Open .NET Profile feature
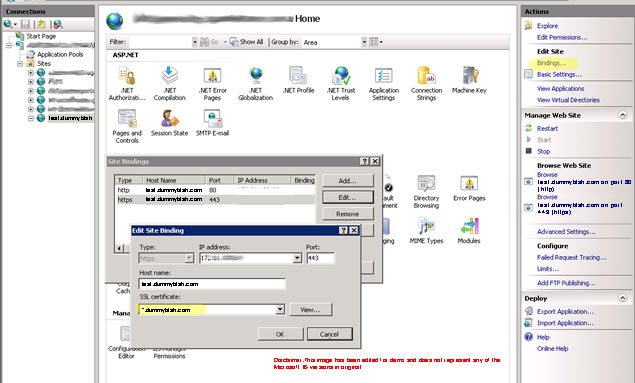Image resolution: width=635 pixels, height=383 pixels. click(x=298, y=81)
